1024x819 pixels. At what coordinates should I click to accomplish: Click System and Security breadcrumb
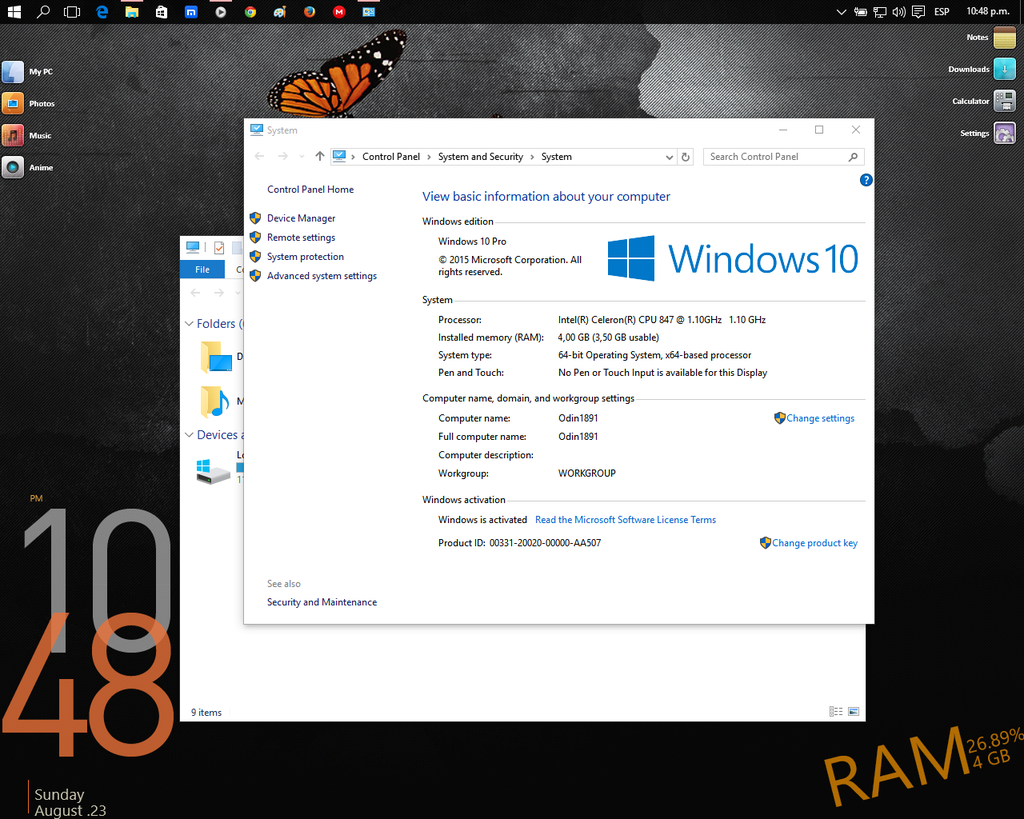click(481, 157)
